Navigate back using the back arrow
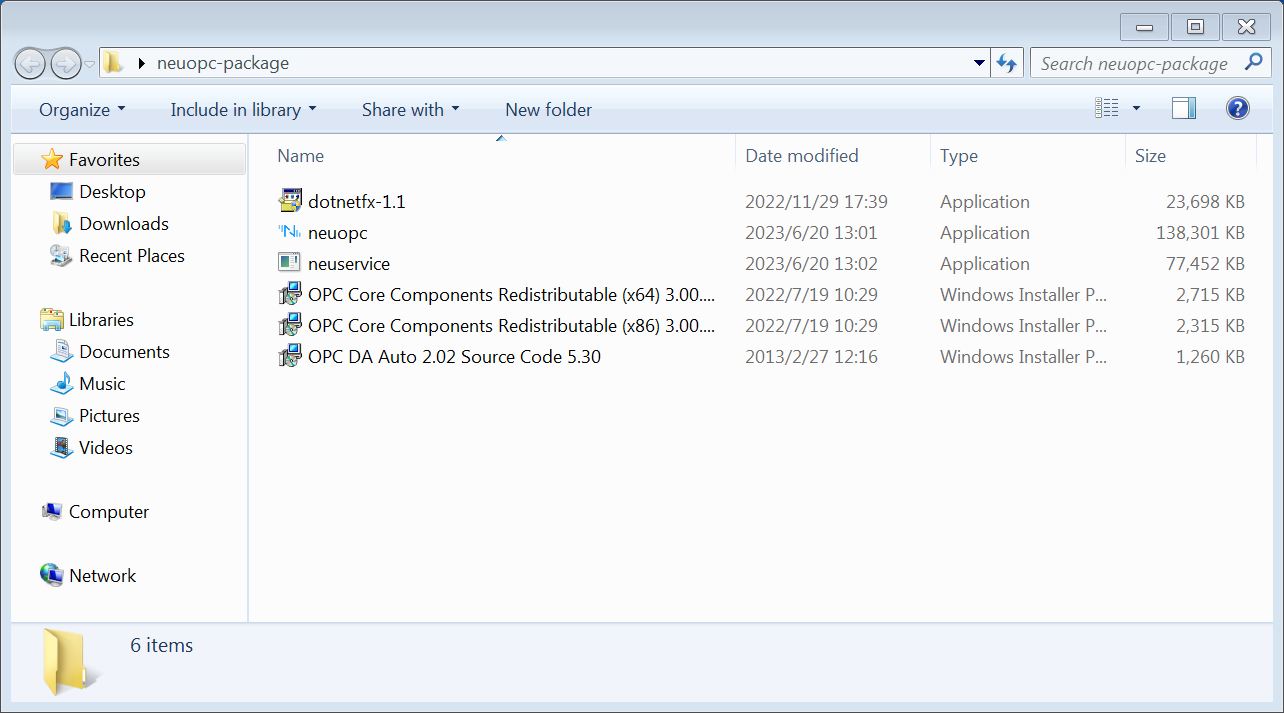The width and height of the screenshot is (1284, 713). (30, 62)
